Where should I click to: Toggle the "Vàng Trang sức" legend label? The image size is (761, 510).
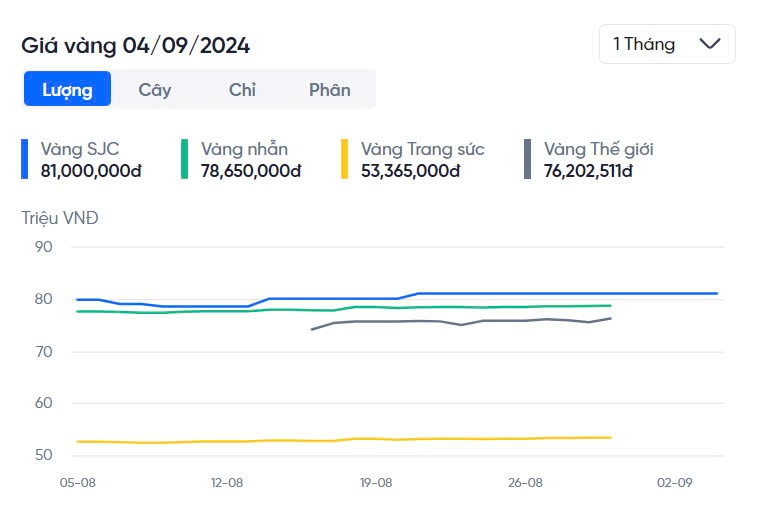pos(422,149)
